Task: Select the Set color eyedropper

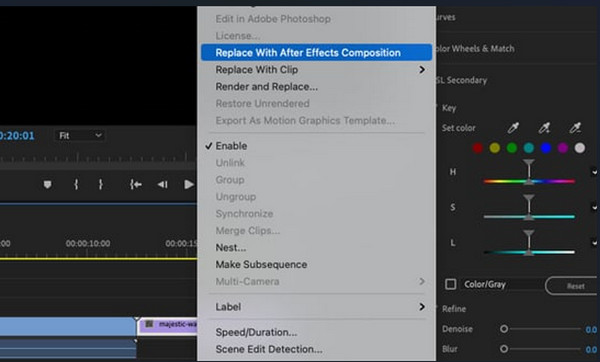Action: click(x=513, y=128)
